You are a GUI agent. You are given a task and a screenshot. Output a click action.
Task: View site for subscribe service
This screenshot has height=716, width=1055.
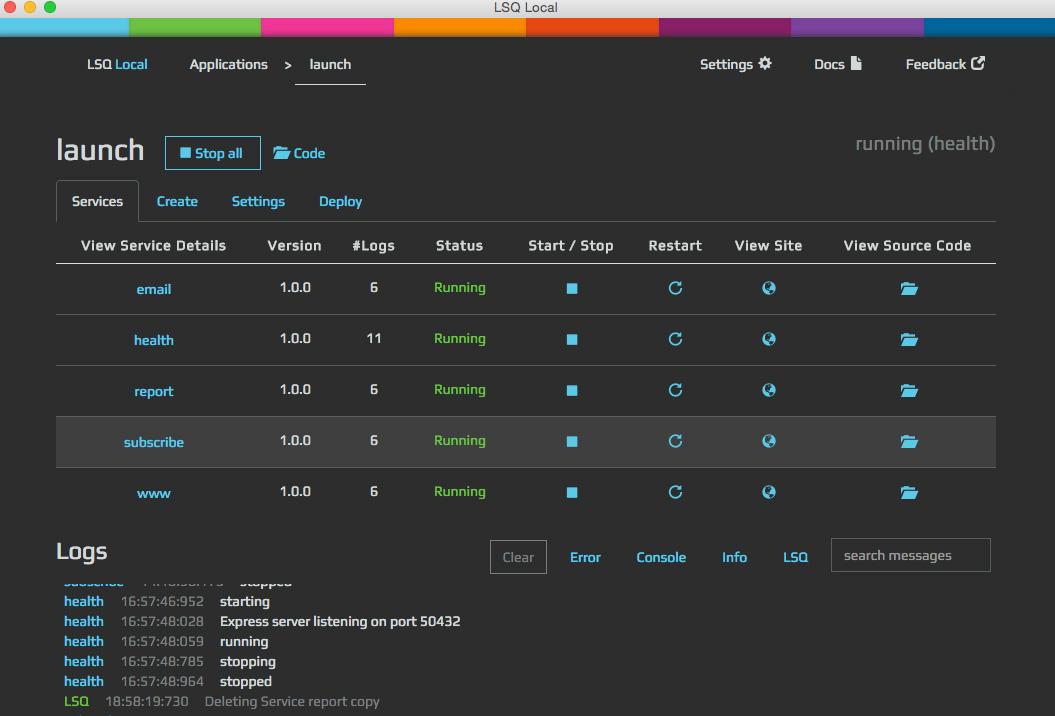(x=769, y=441)
